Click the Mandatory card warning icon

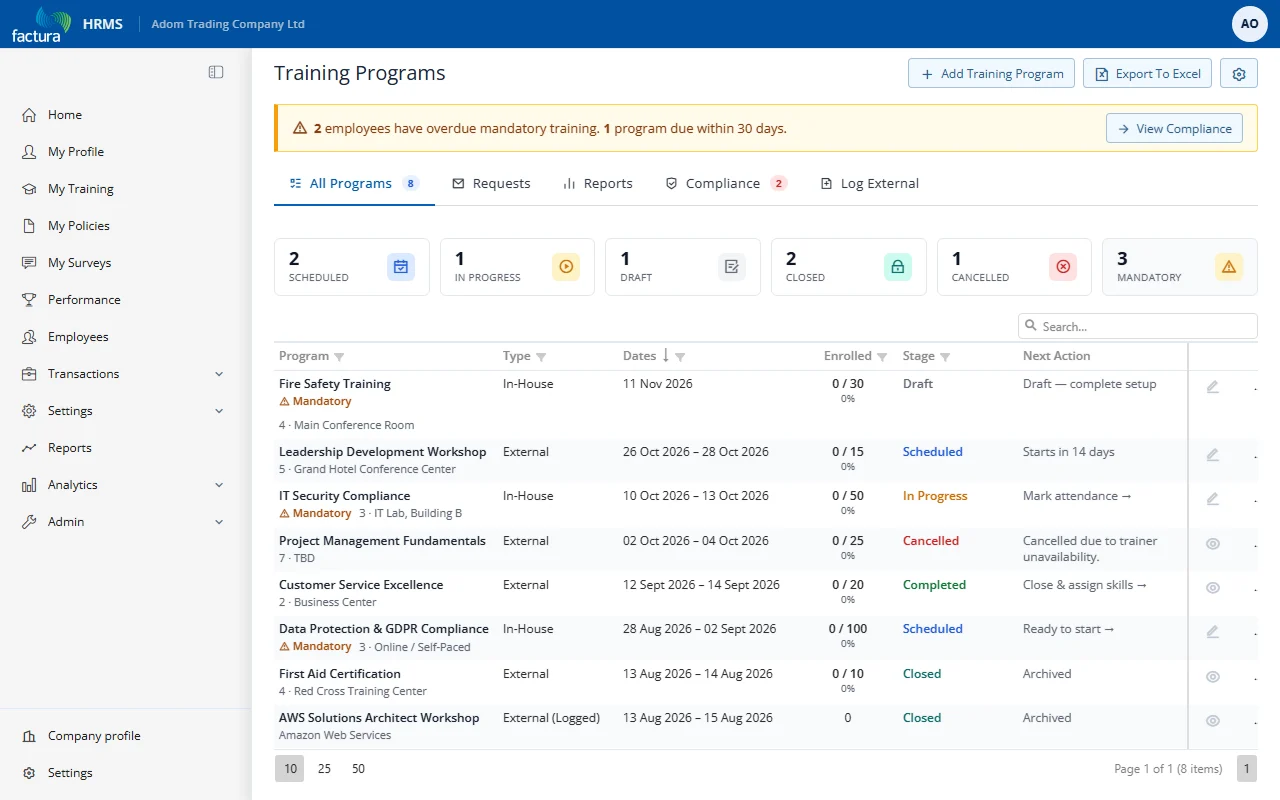tap(1229, 267)
